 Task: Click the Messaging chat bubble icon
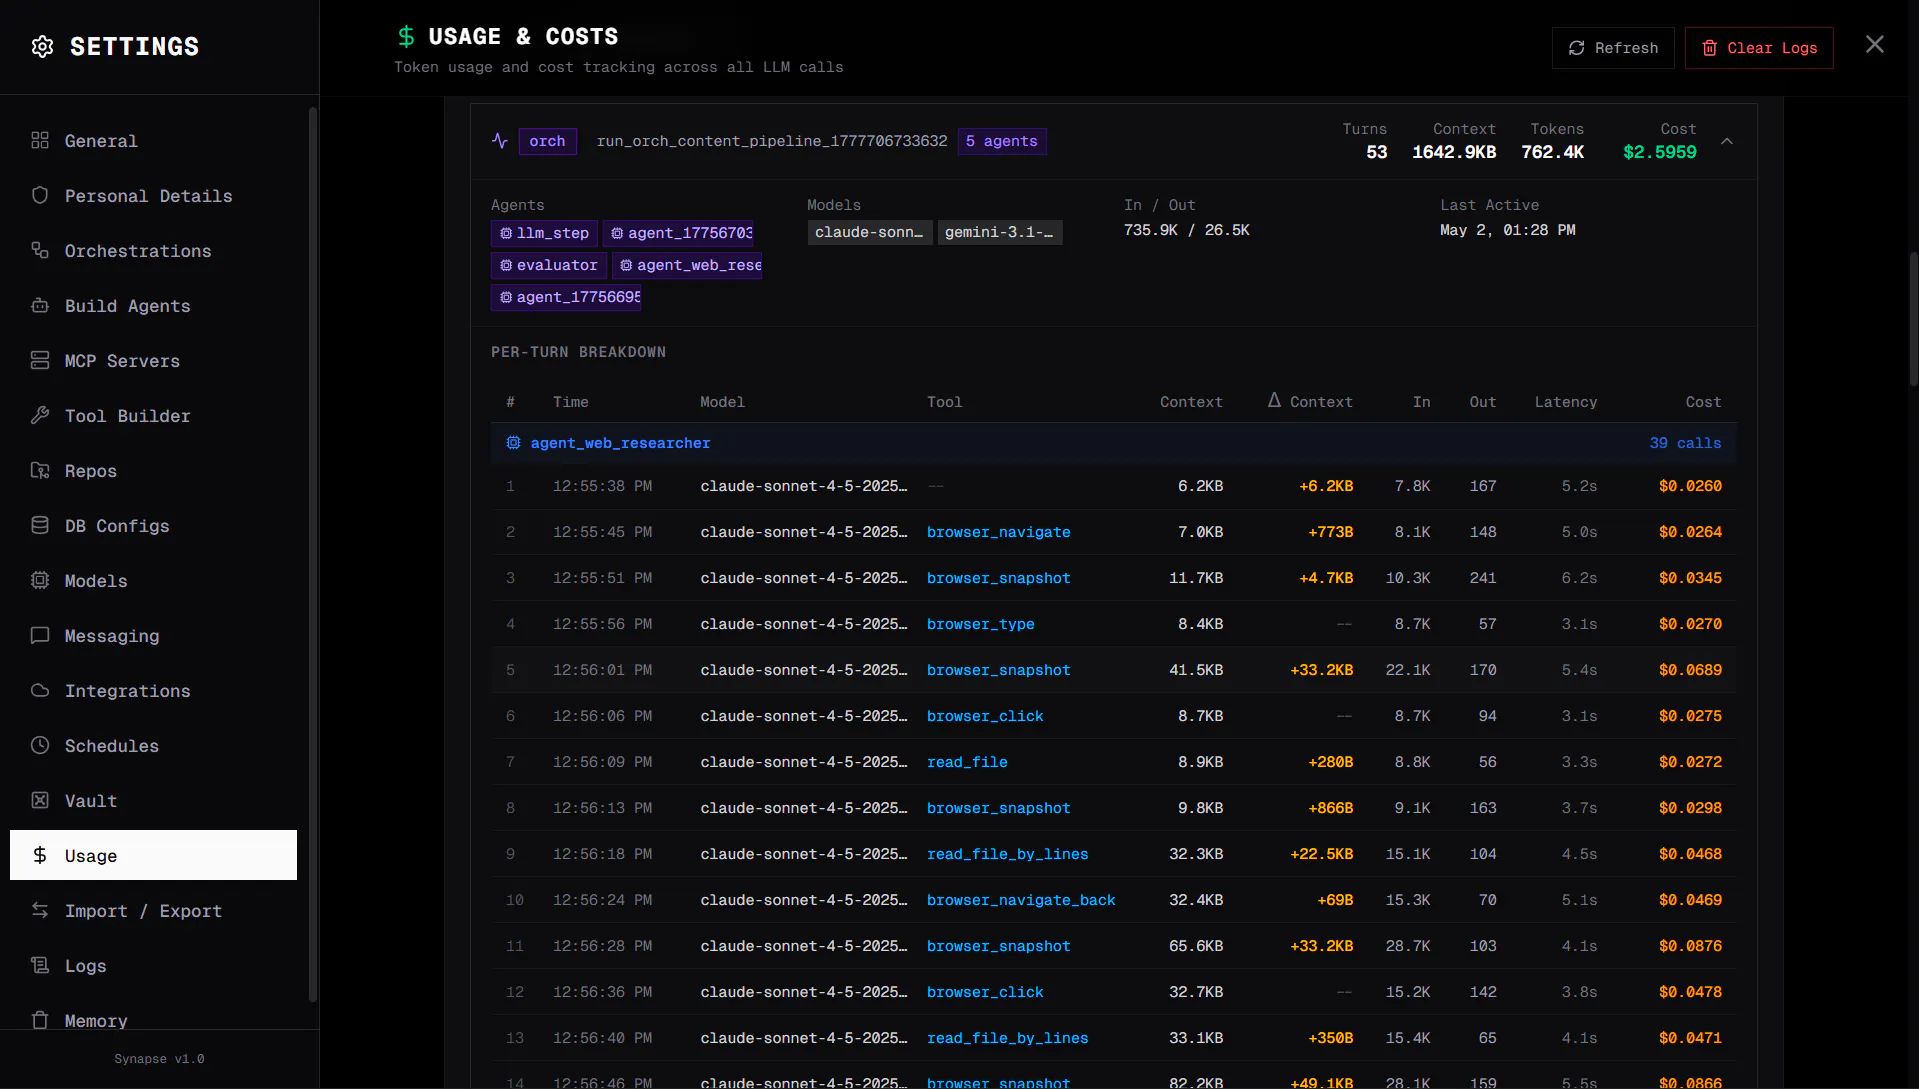40,635
